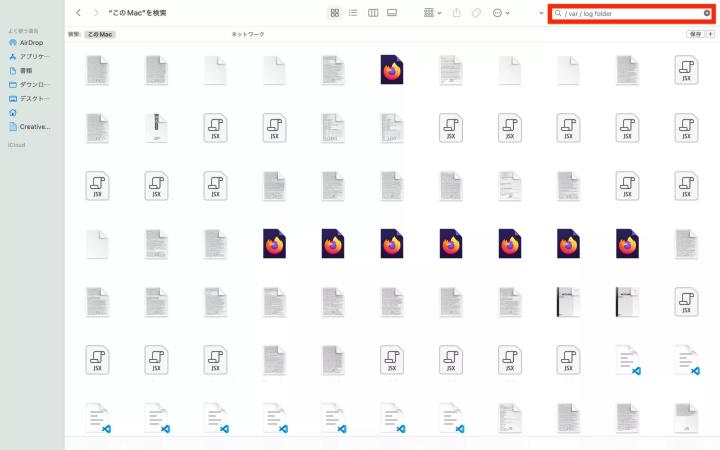The image size is (720, 450).
Task: Open アプリケーション in the sidebar
Action: coord(29,56)
